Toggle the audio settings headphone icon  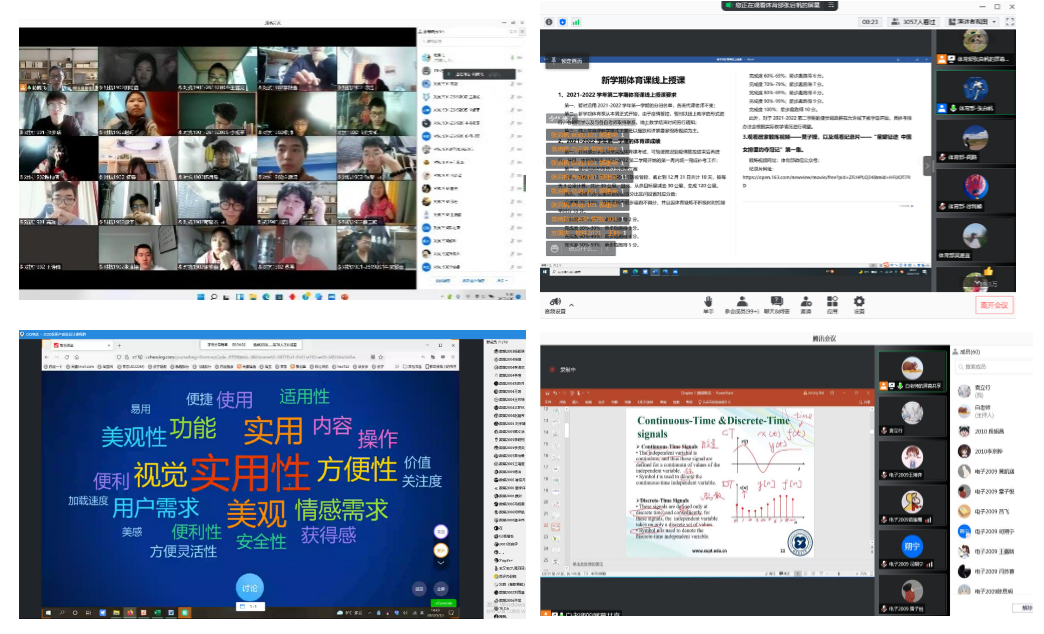pos(555,300)
